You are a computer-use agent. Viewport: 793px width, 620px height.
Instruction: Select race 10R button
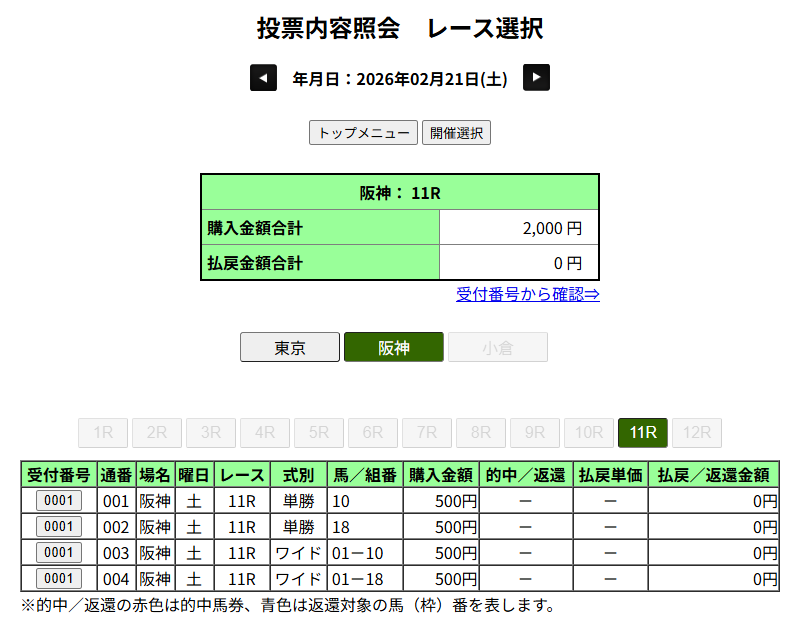coord(588,433)
